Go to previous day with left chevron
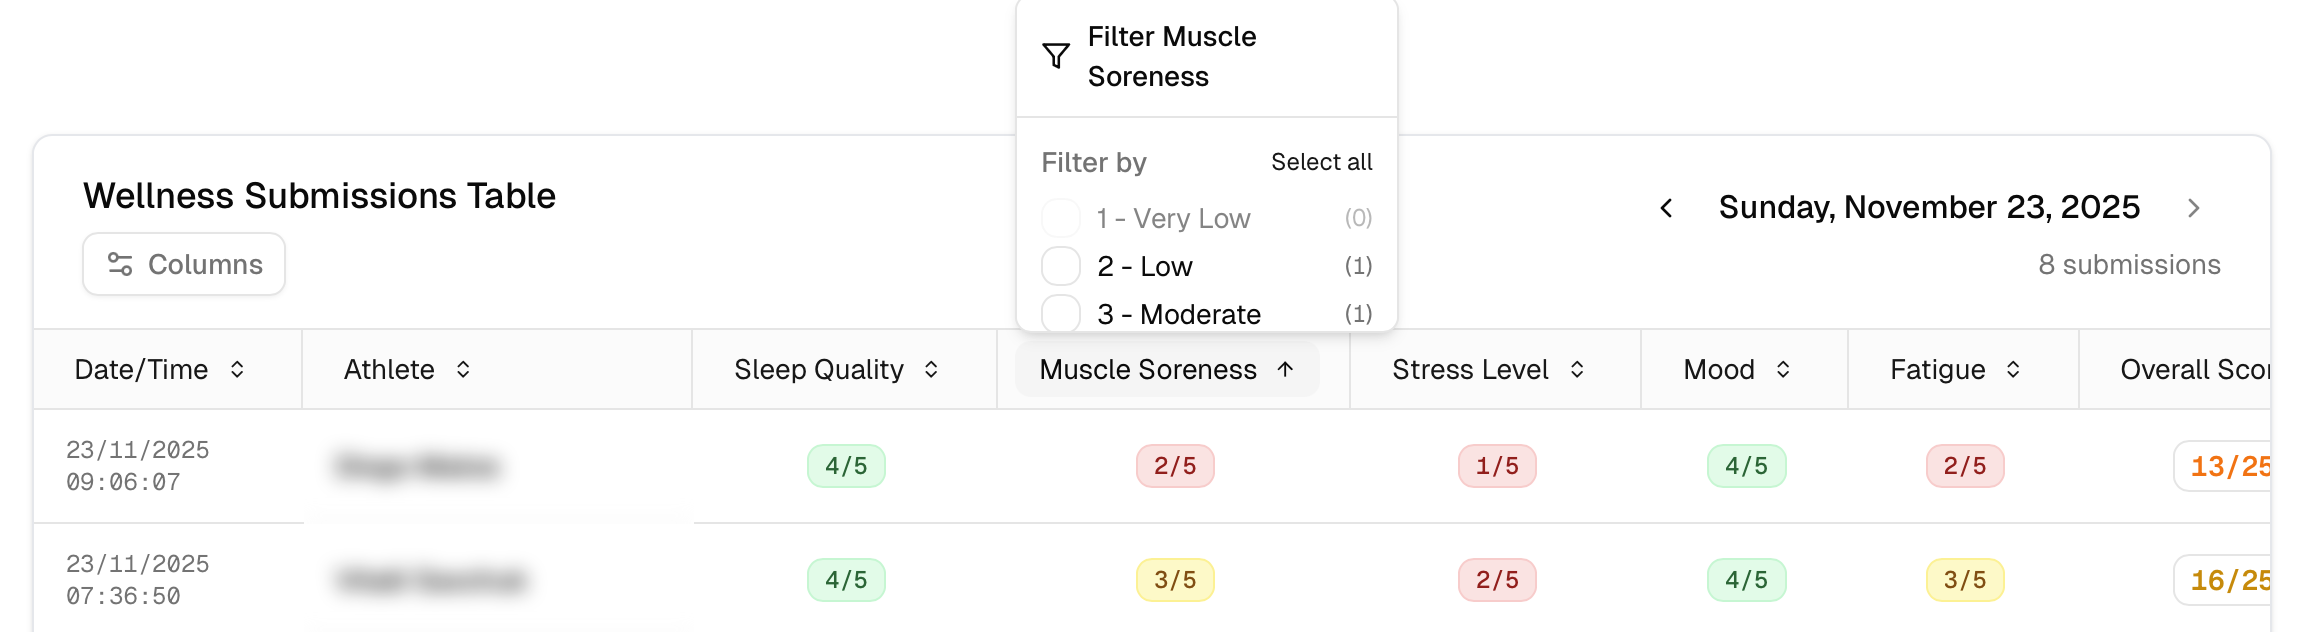 [1666, 208]
